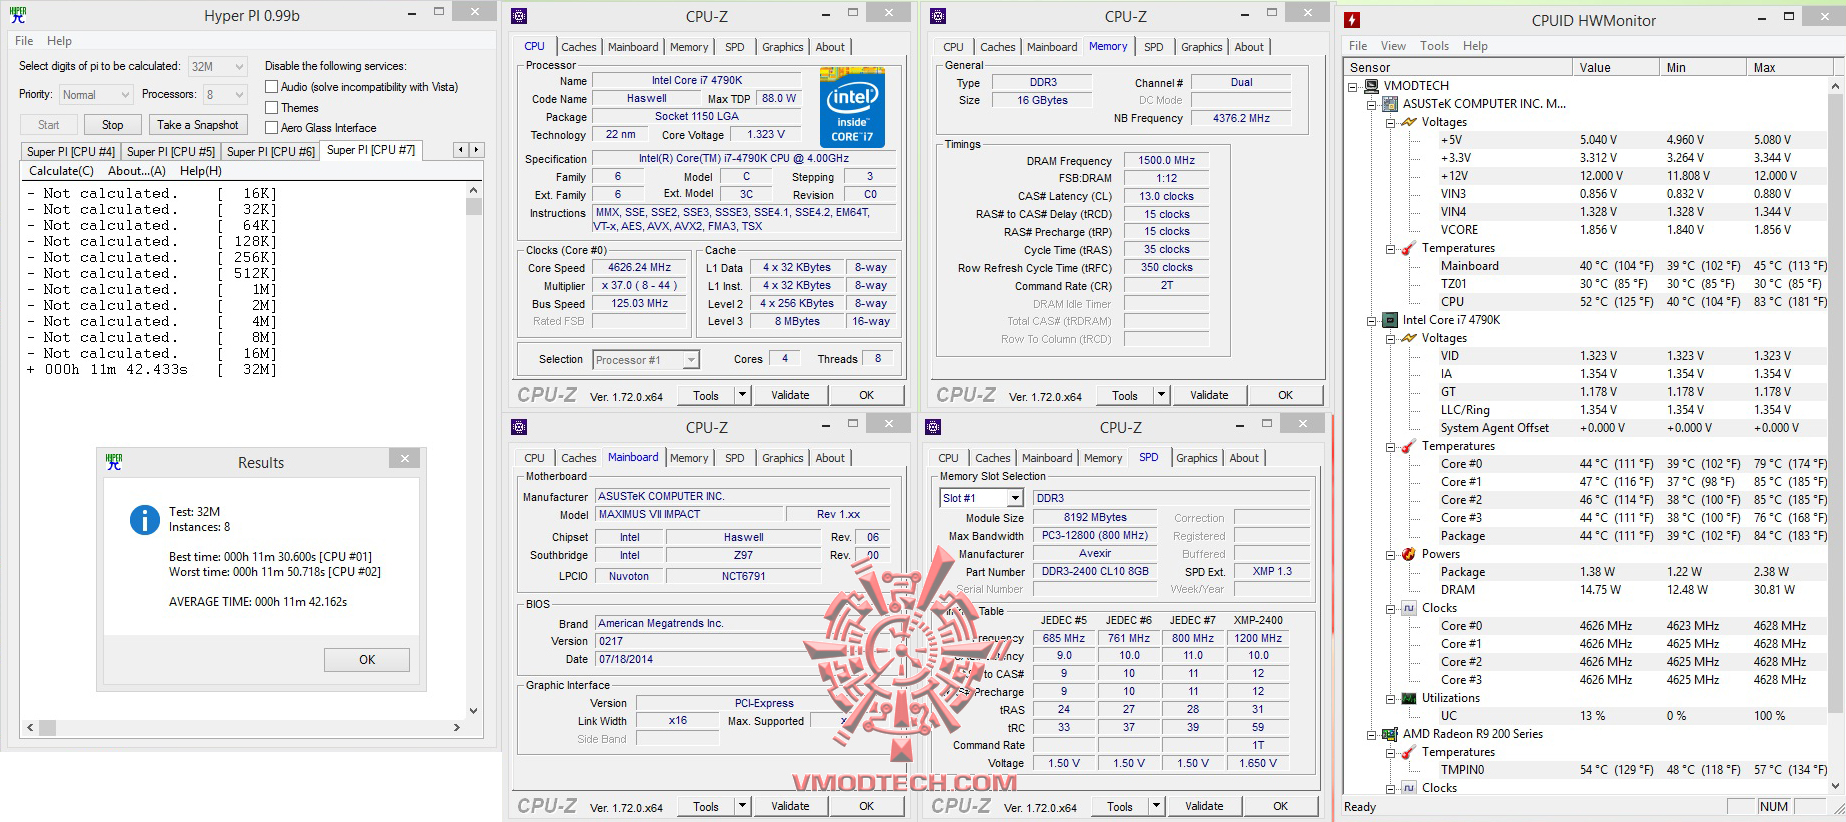The width and height of the screenshot is (1846, 822).
Task: Click the Hyper PI icon in the Results dialog title
Action: (114, 462)
